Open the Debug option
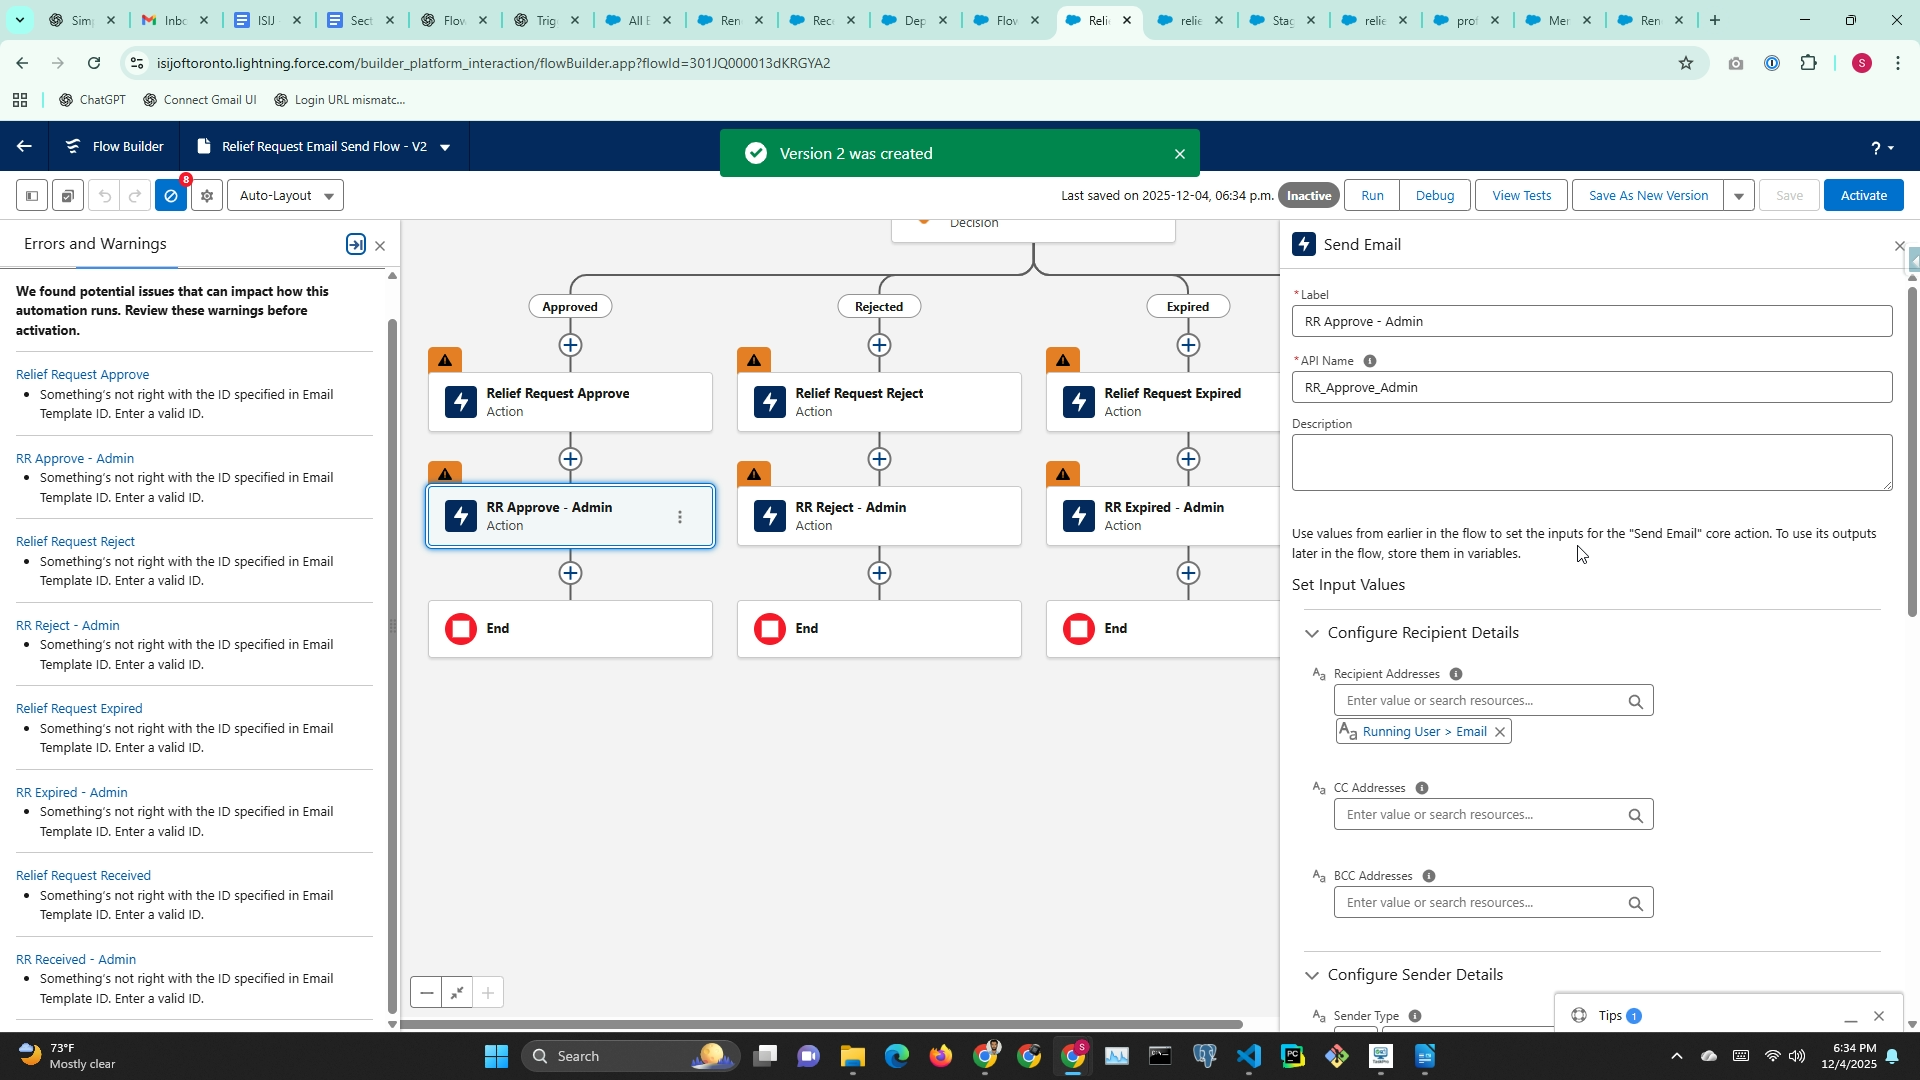1920x1080 pixels. (x=1434, y=196)
